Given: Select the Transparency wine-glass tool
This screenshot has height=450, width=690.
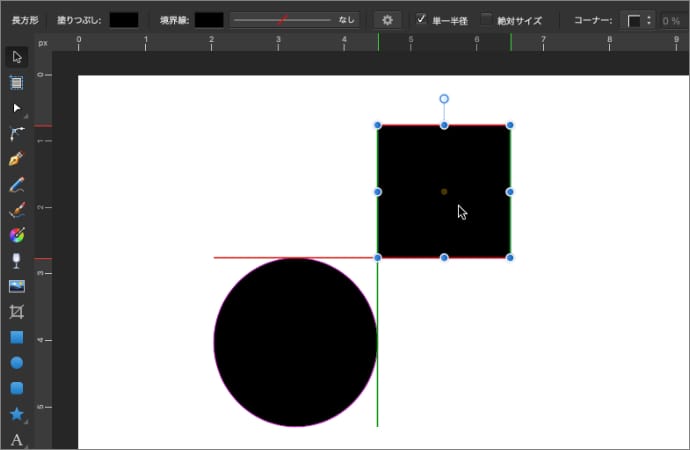Looking at the screenshot, I should [17, 261].
